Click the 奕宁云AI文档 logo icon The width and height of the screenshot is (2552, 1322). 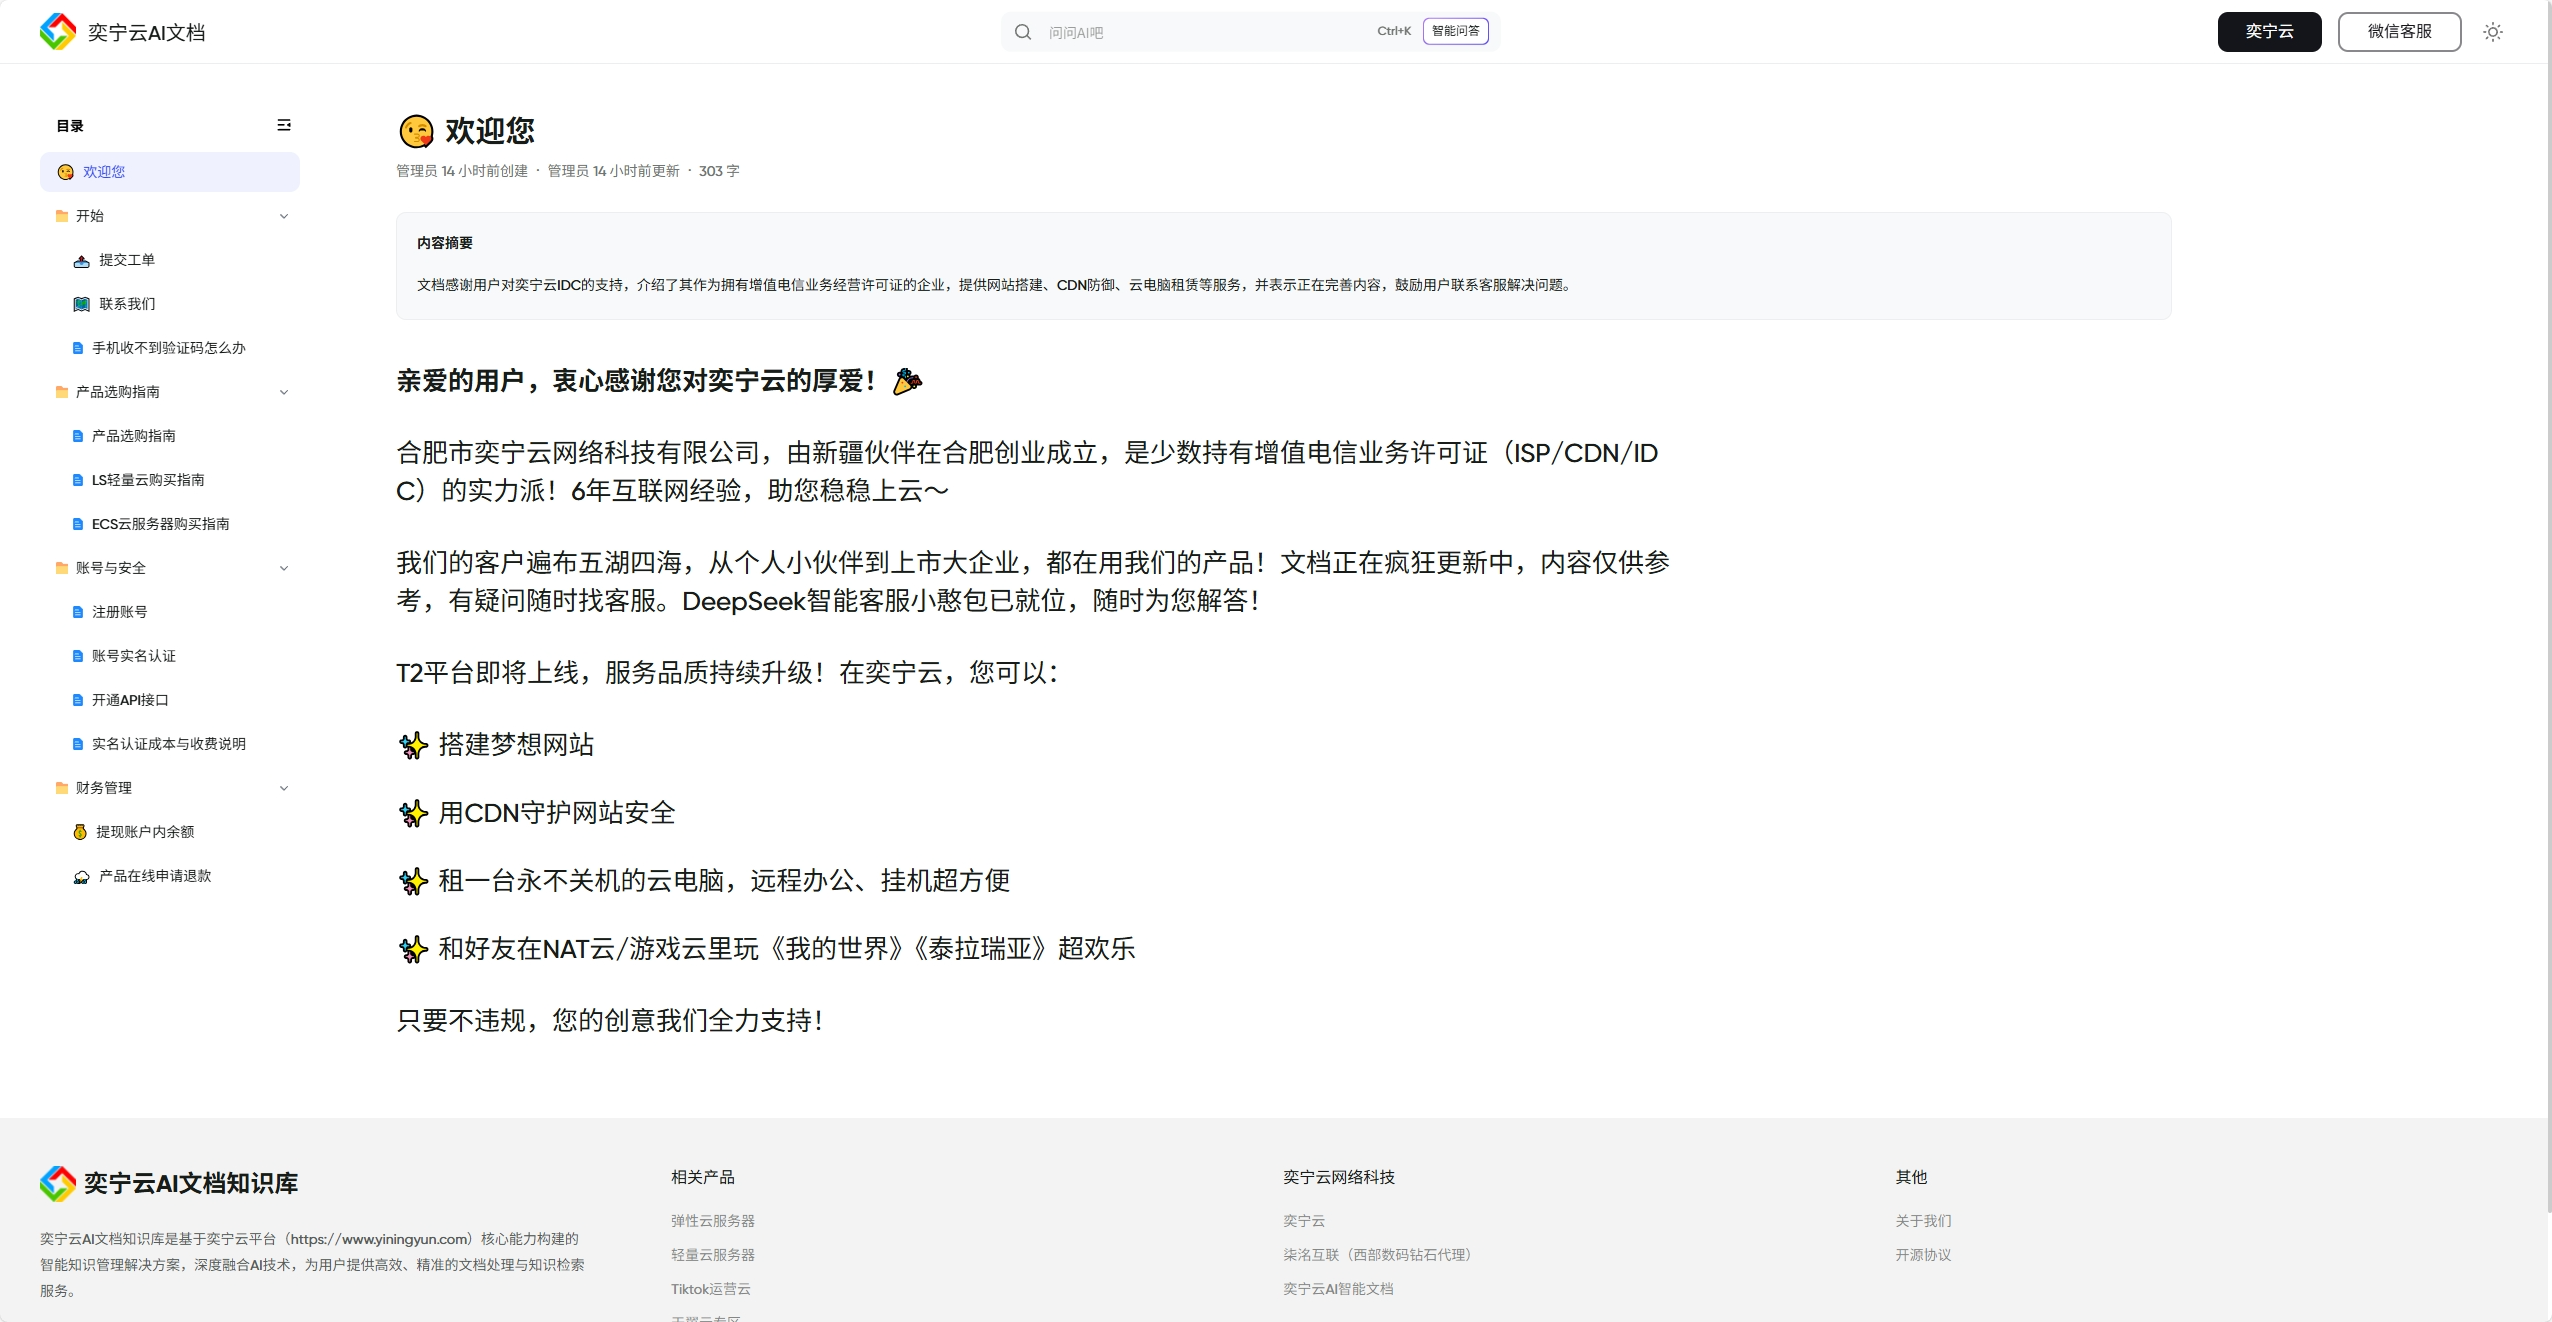[57, 31]
